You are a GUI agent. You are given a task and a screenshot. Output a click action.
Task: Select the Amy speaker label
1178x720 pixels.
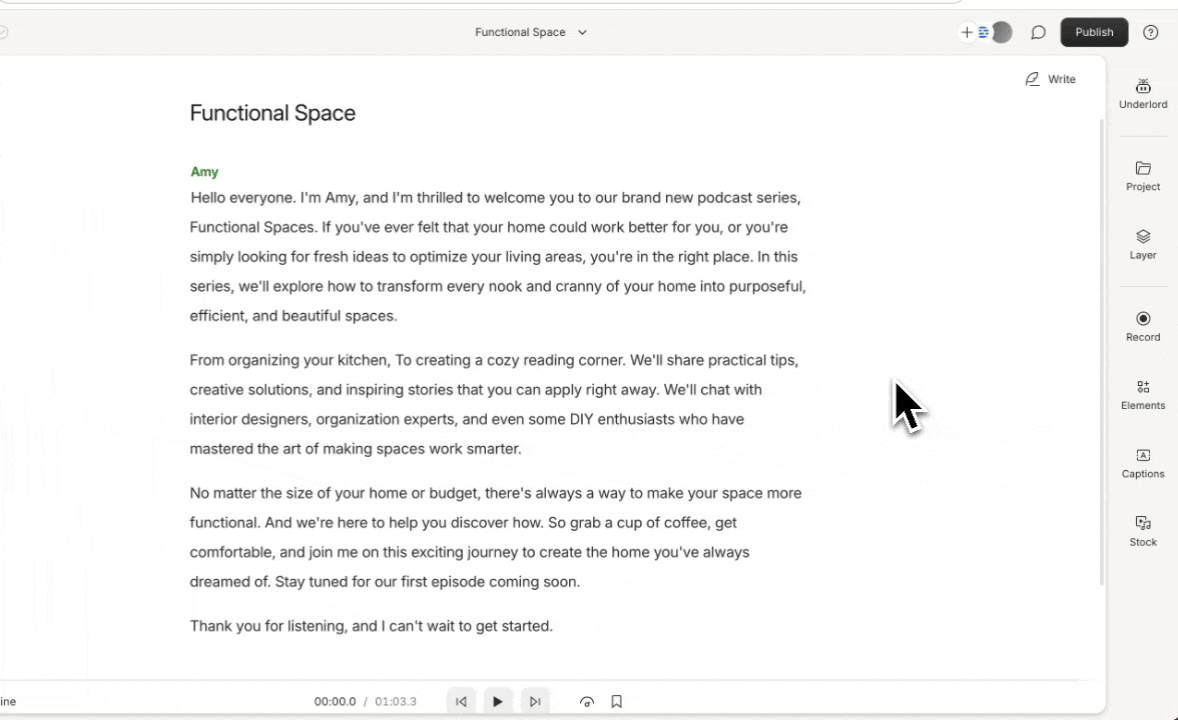tap(204, 172)
